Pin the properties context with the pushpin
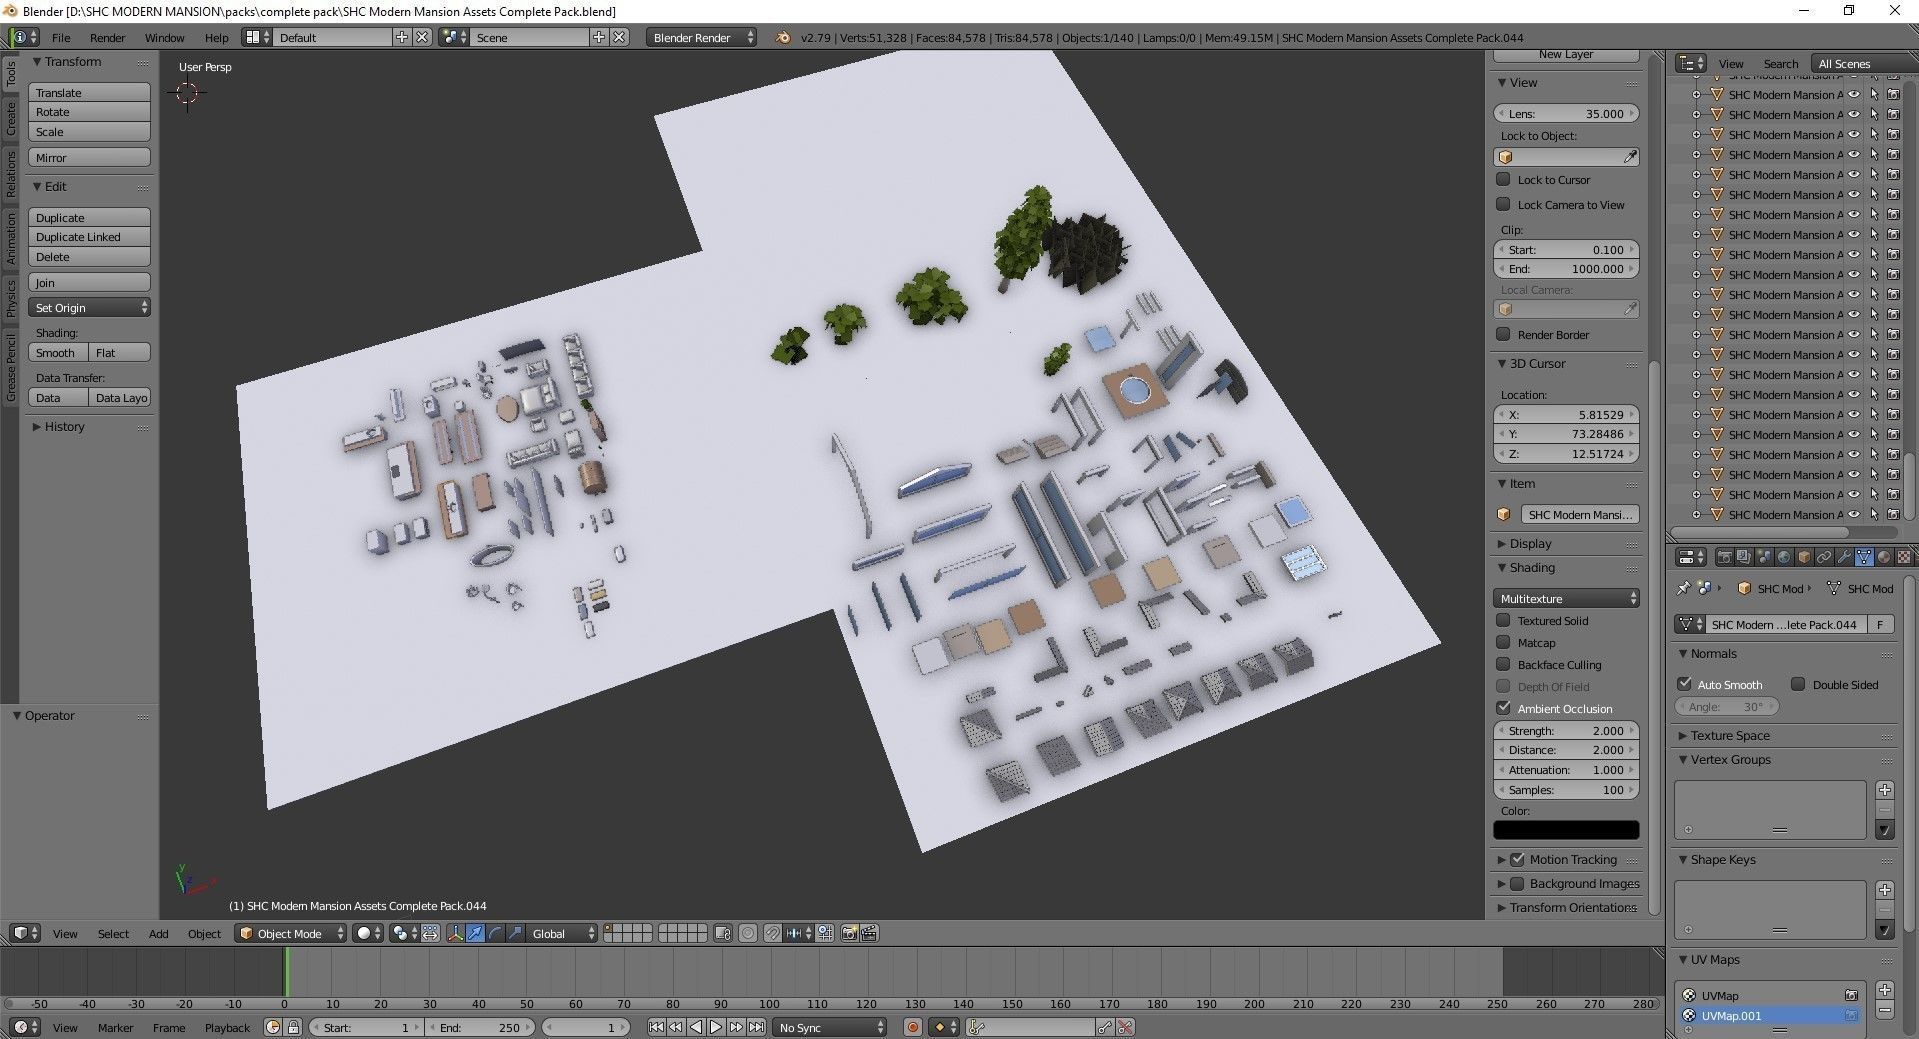This screenshot has height=1039, width=1919. (1683, 588)
